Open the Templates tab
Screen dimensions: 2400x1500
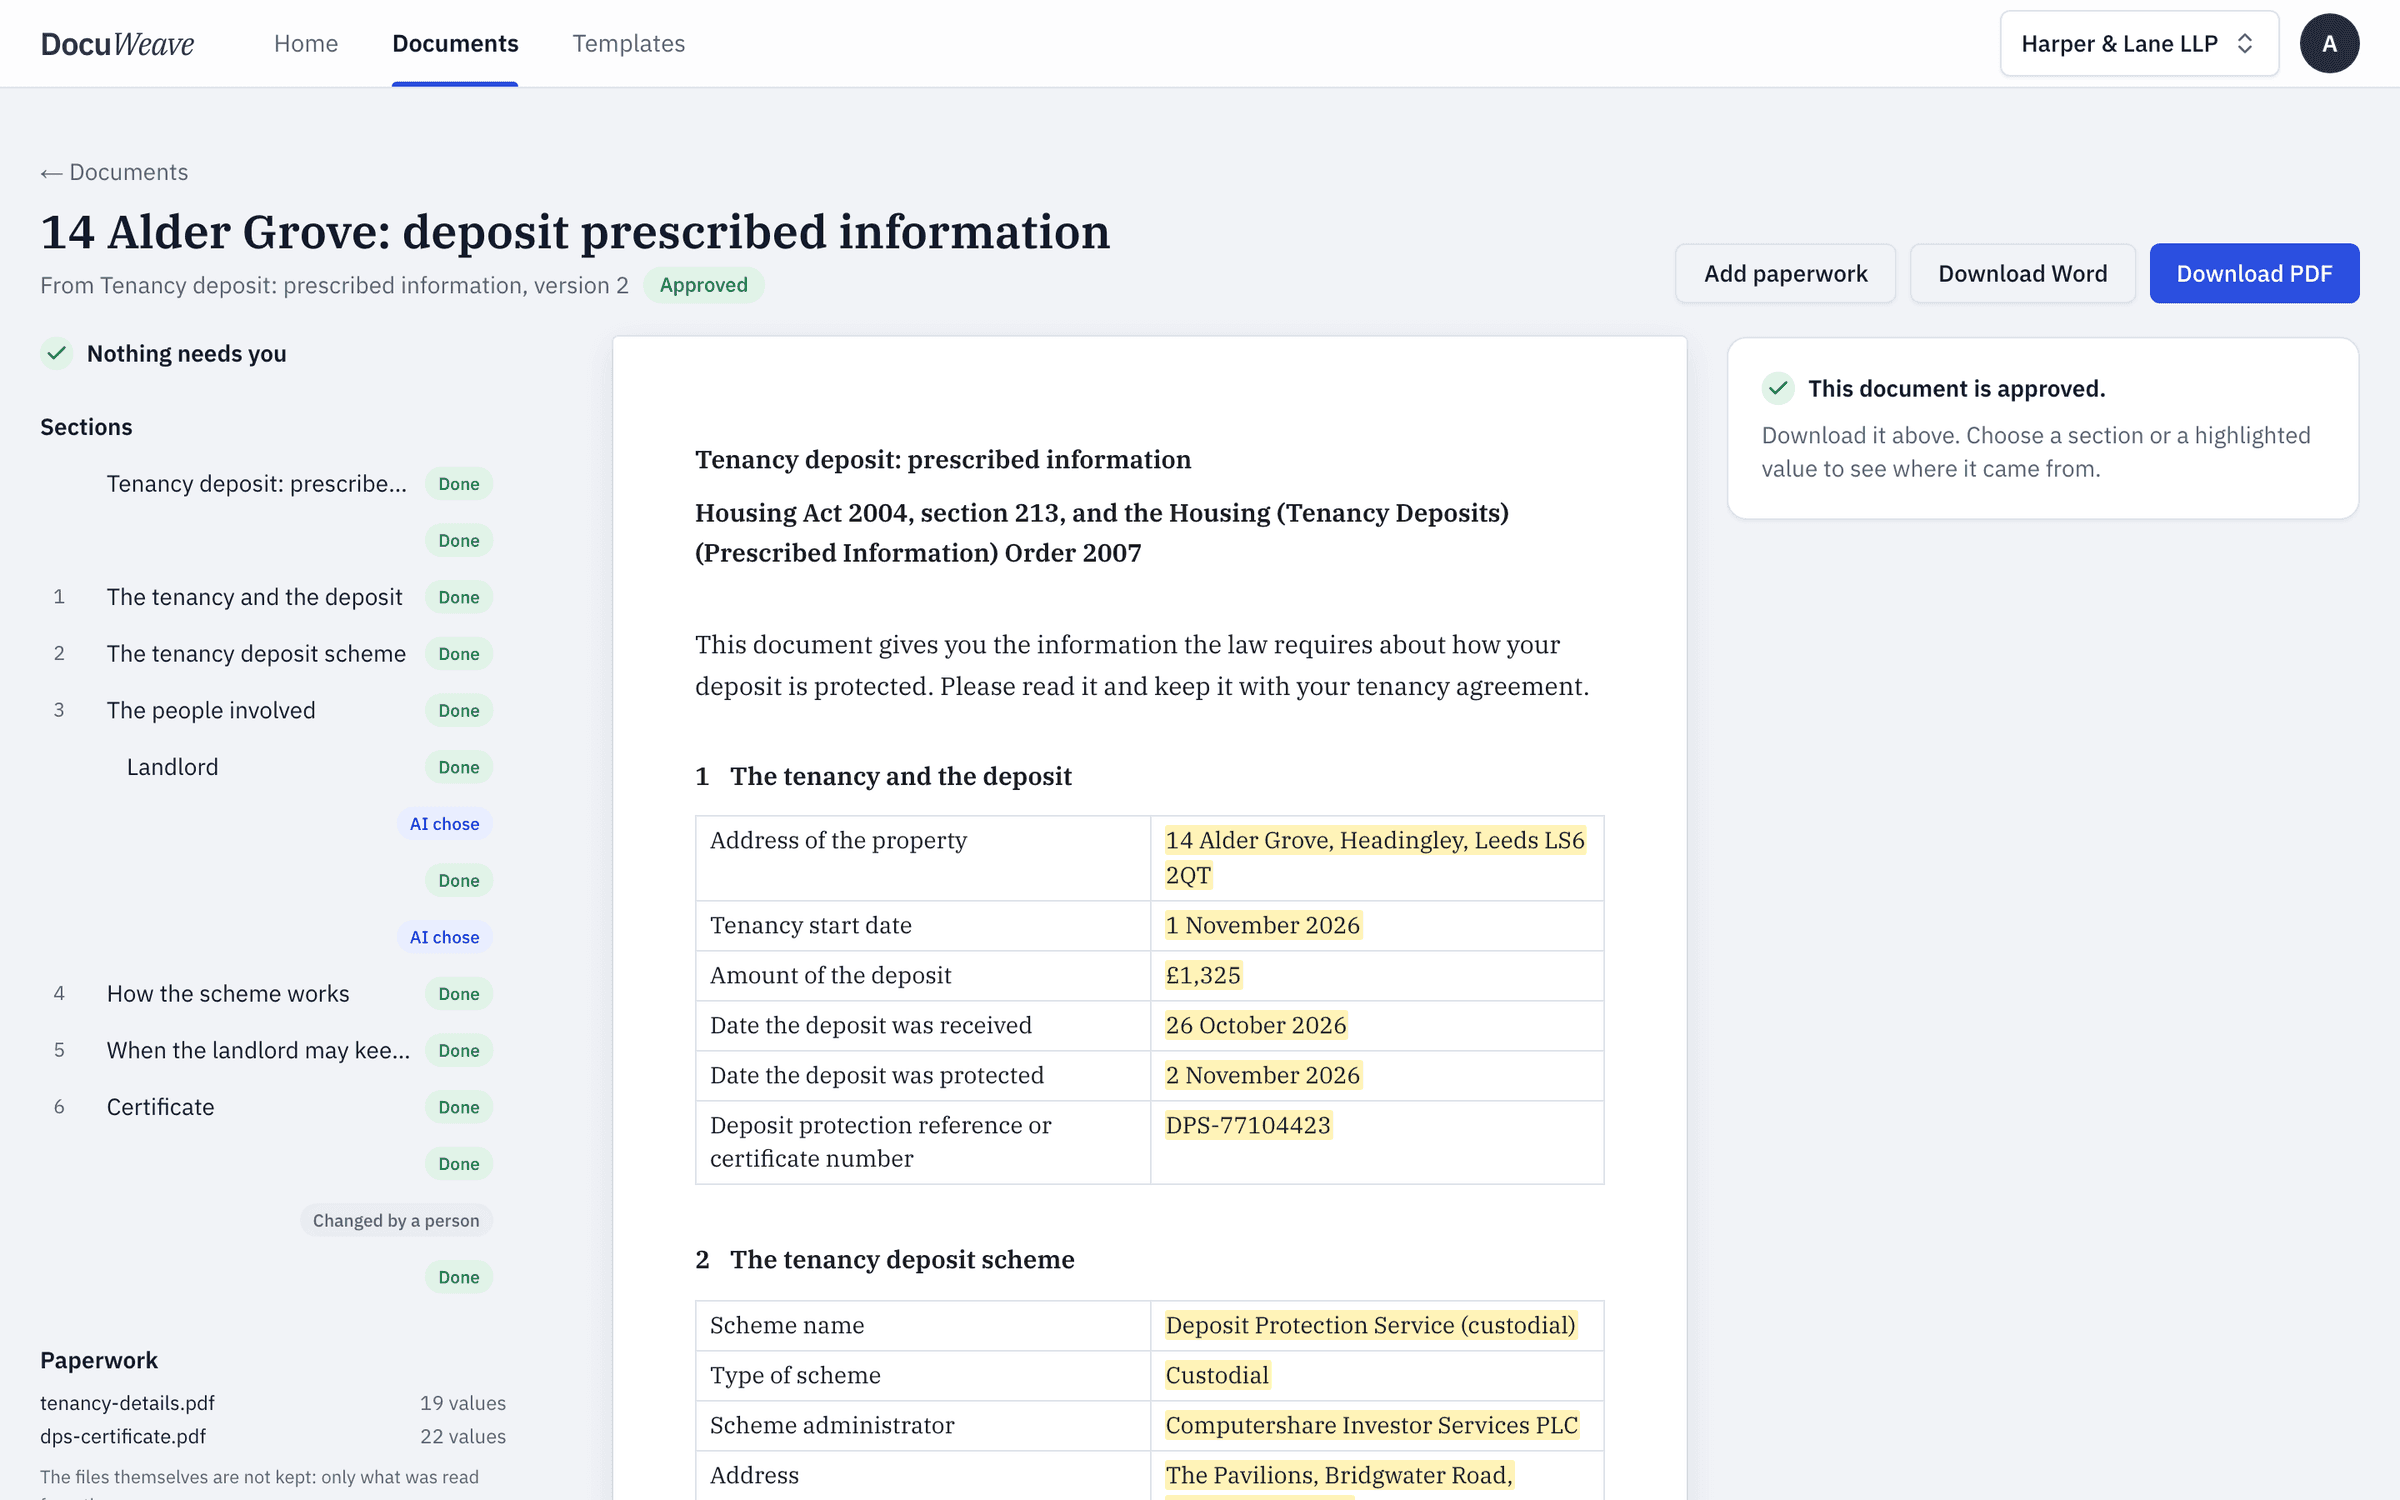[628, 44]
